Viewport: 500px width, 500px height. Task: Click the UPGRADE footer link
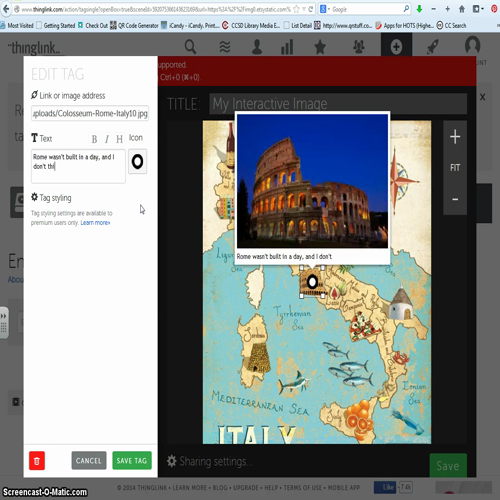pos(246,488)
